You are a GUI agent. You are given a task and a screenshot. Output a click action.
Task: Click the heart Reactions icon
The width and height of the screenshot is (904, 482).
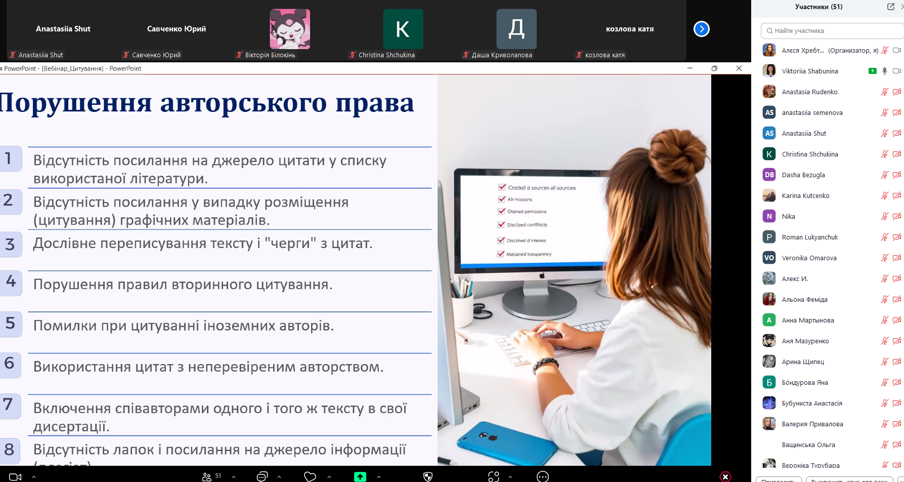[x=310, y=477]
